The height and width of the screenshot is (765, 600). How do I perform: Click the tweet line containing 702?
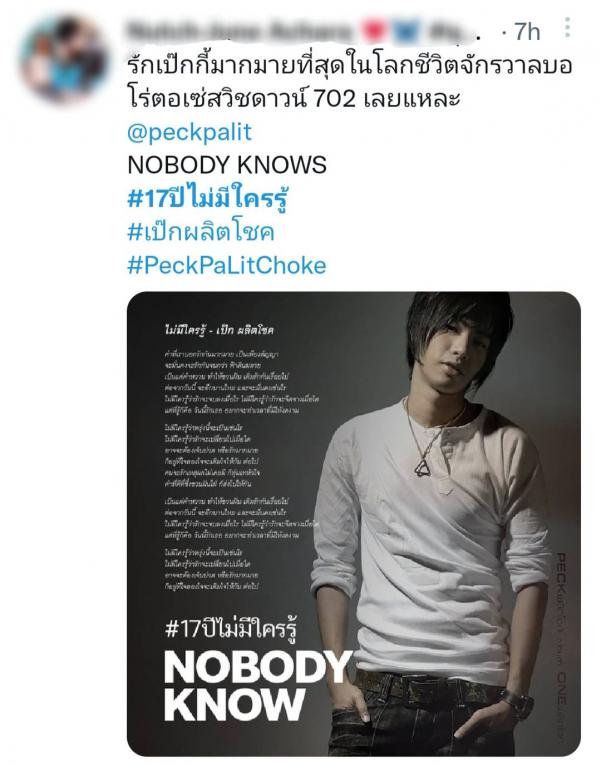pyautogui.click(x=294, y=99)
